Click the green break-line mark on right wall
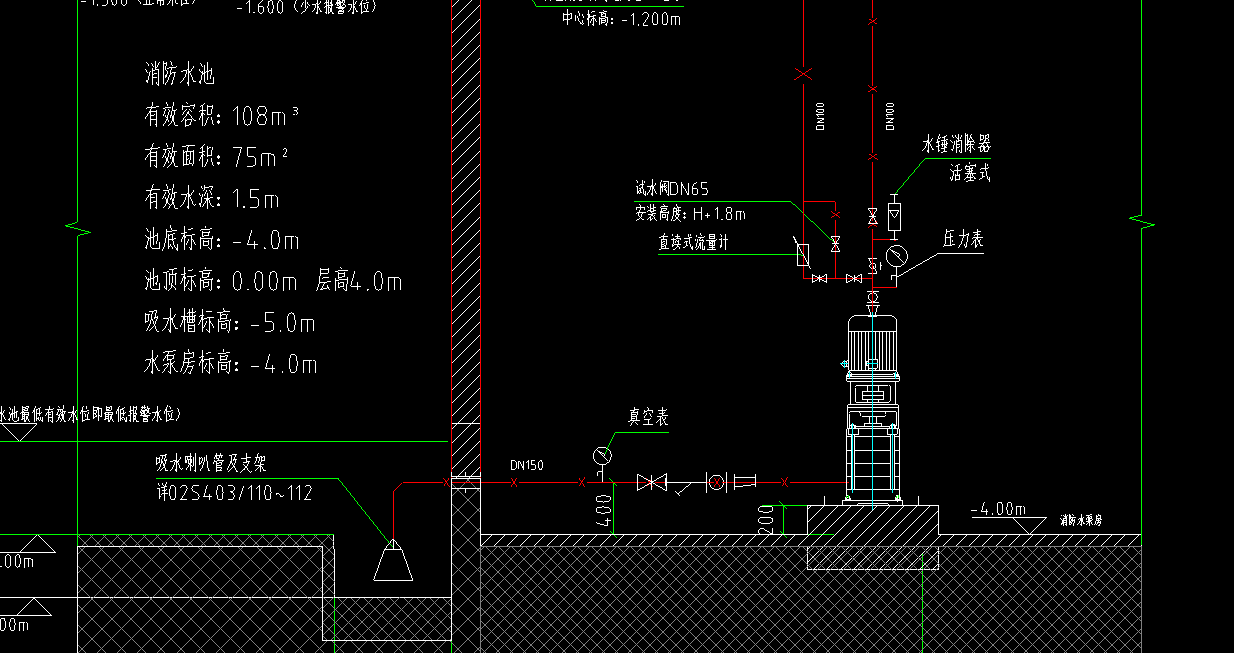 (x=1141, y=220)
